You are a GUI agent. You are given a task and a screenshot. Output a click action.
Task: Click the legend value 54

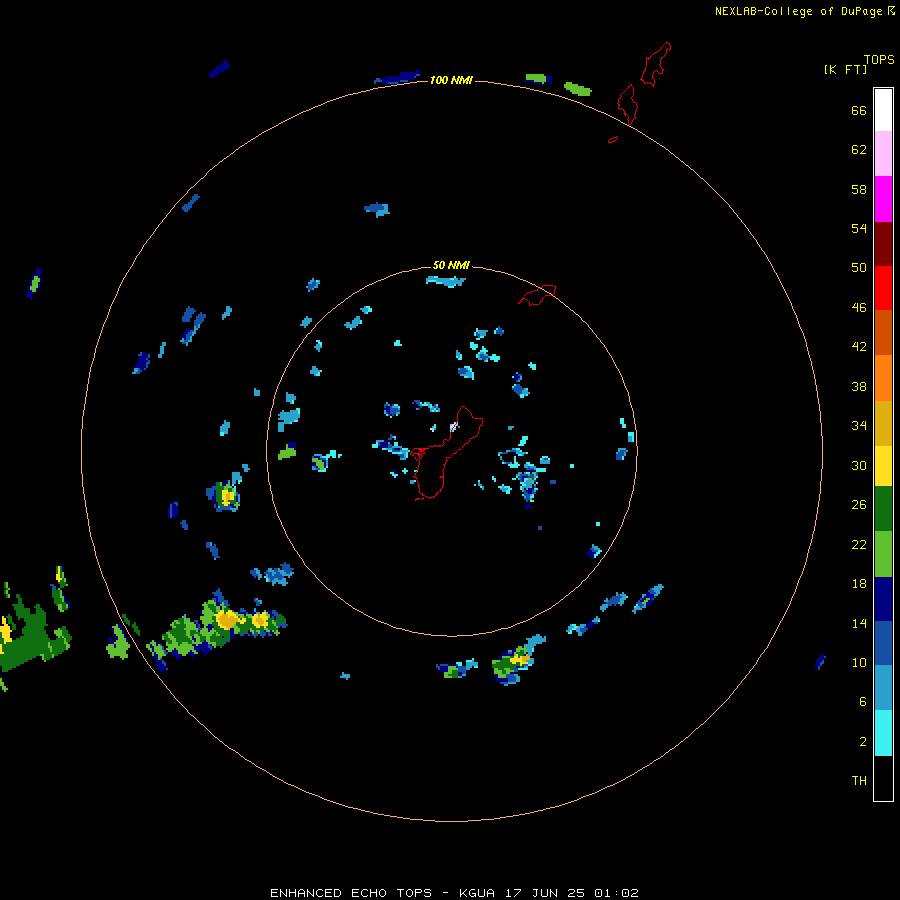(x=859, y=228)
